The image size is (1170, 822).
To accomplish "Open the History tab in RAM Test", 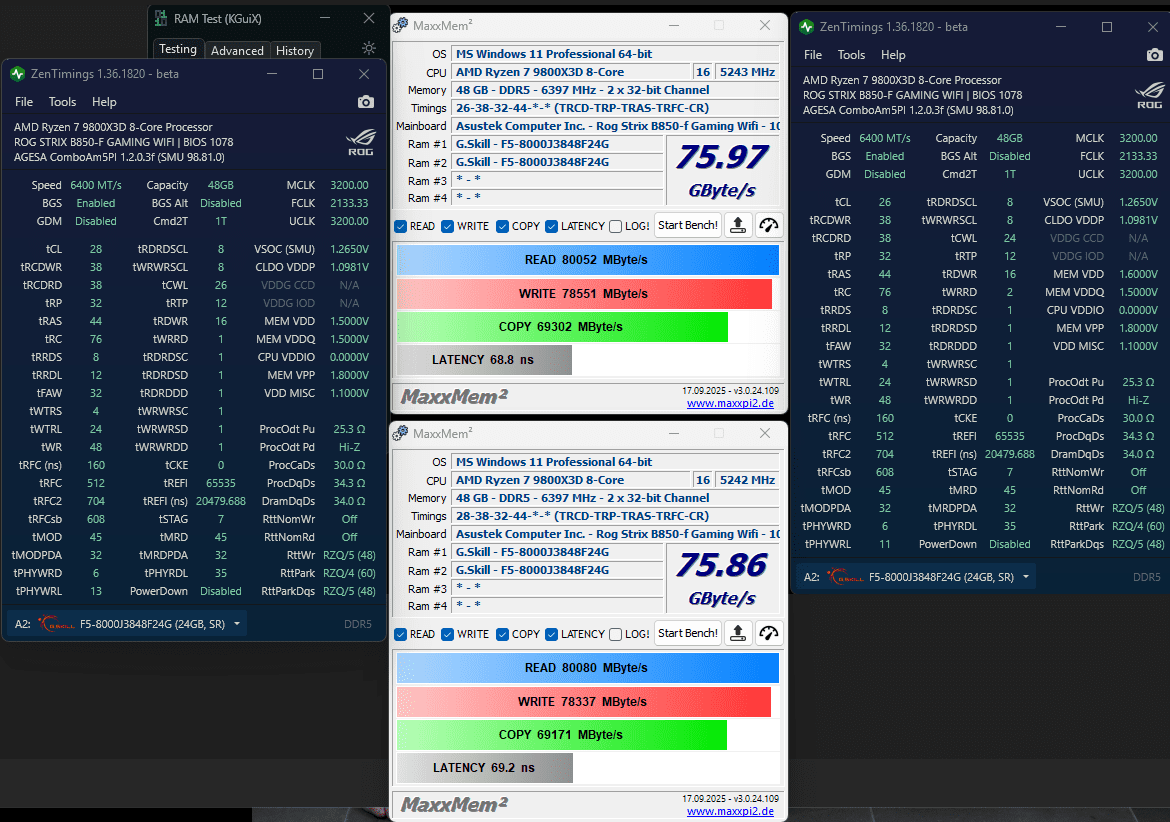I will 295,50.
